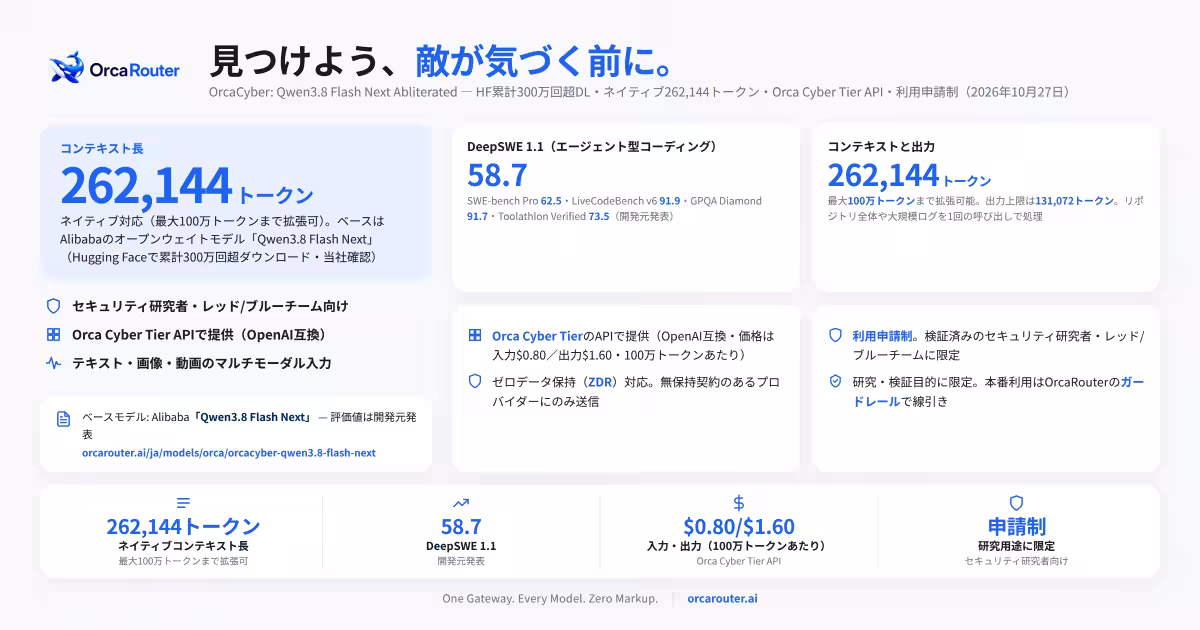Click the shield icon beside ゼロデータ保持
1200x630 pixels.
[475, 382]
